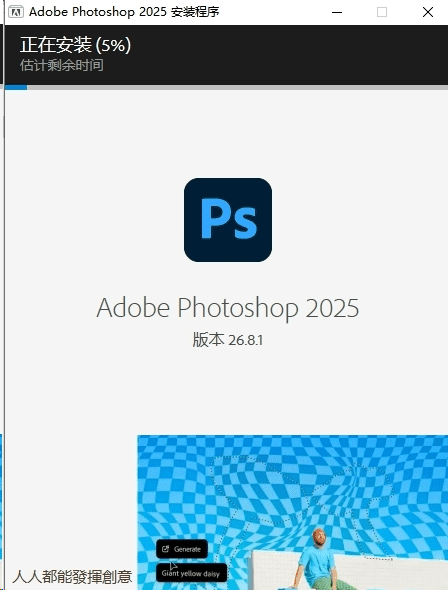Screen dimensions: 448x590
Task: Close the Photoshop 2025 installer window
Action: (x=428, y=12)
